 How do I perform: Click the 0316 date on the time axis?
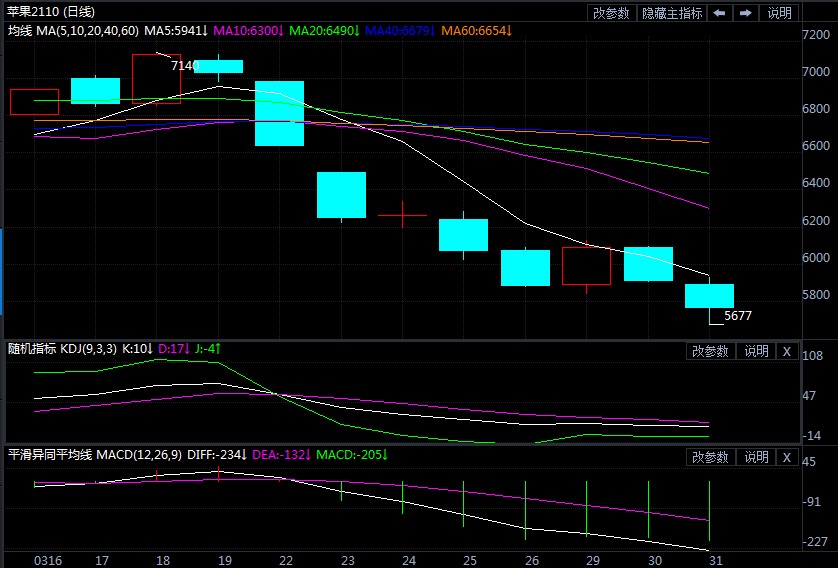click(47, 558)
